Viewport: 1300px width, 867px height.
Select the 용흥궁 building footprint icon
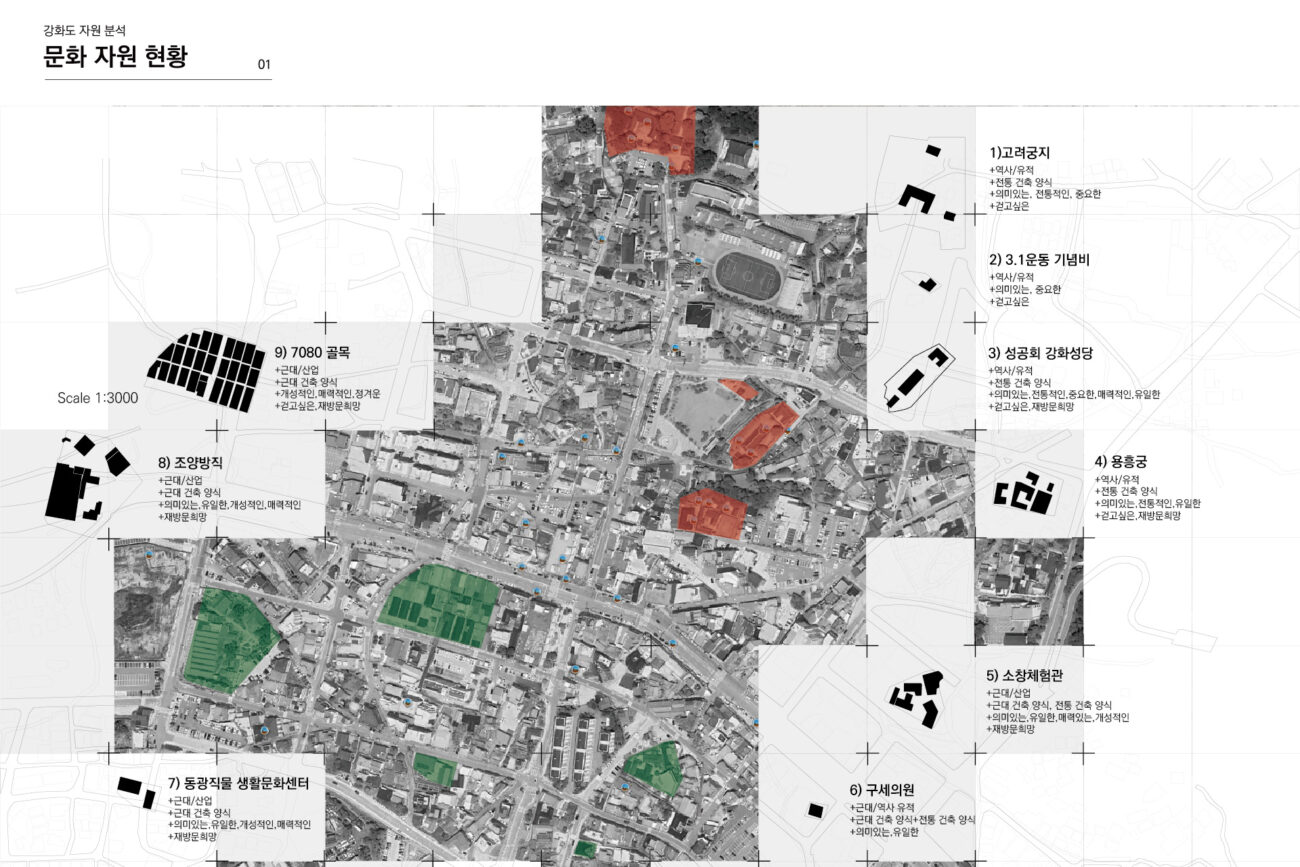[x=1024, y=493]
